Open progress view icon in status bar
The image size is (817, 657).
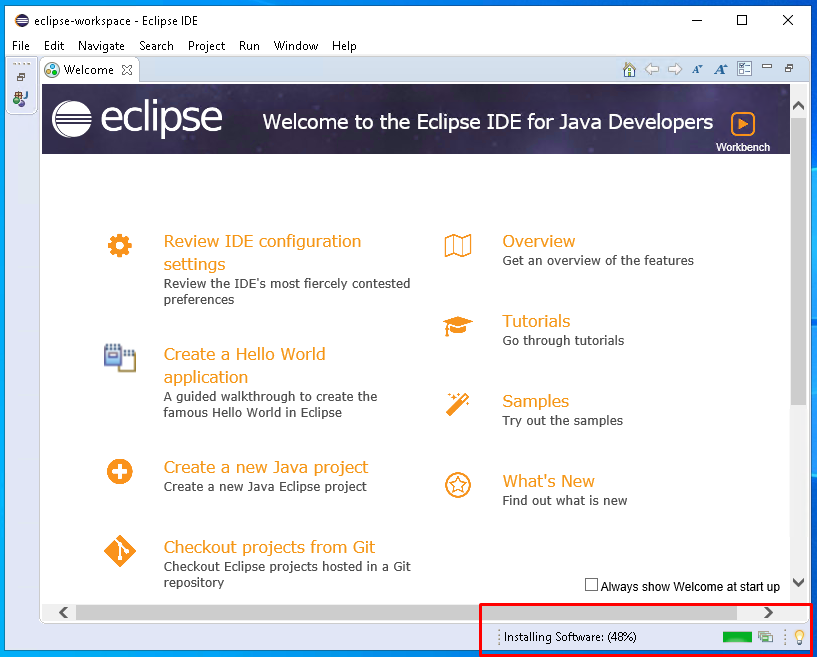(x=765, y=637)
